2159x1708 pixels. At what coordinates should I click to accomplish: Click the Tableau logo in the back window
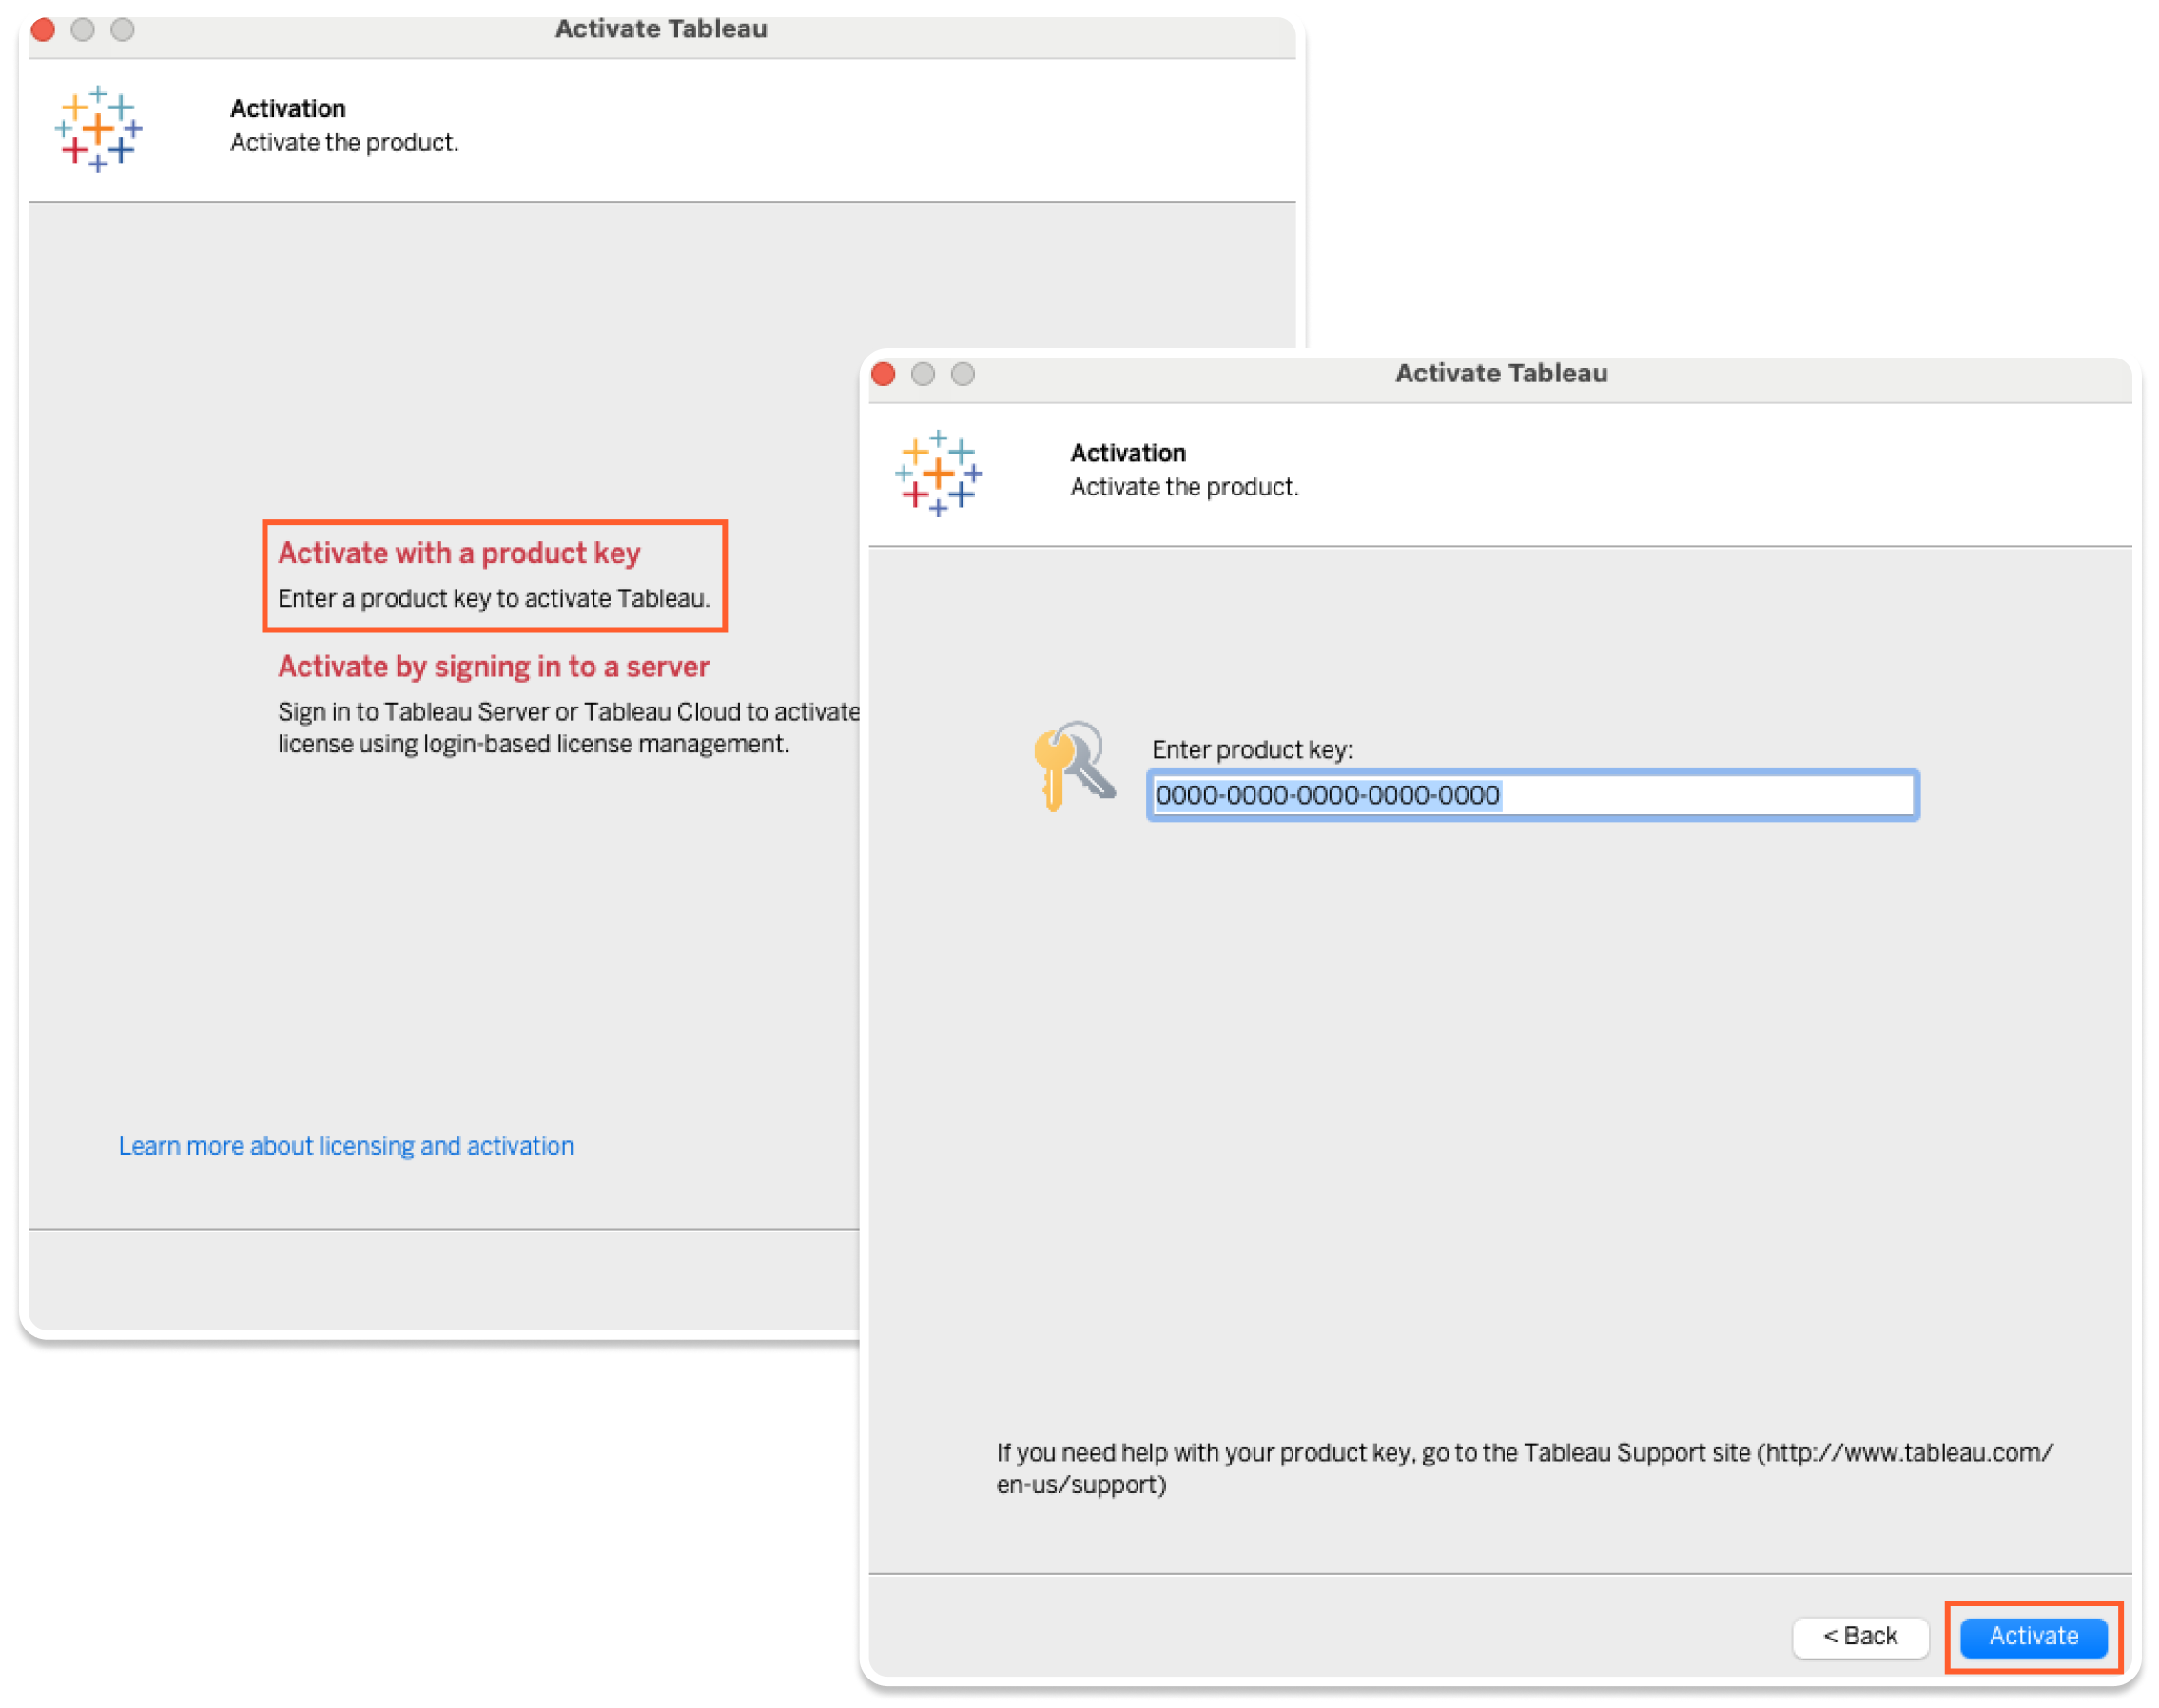pyautogui.click(x=98, y=129)
